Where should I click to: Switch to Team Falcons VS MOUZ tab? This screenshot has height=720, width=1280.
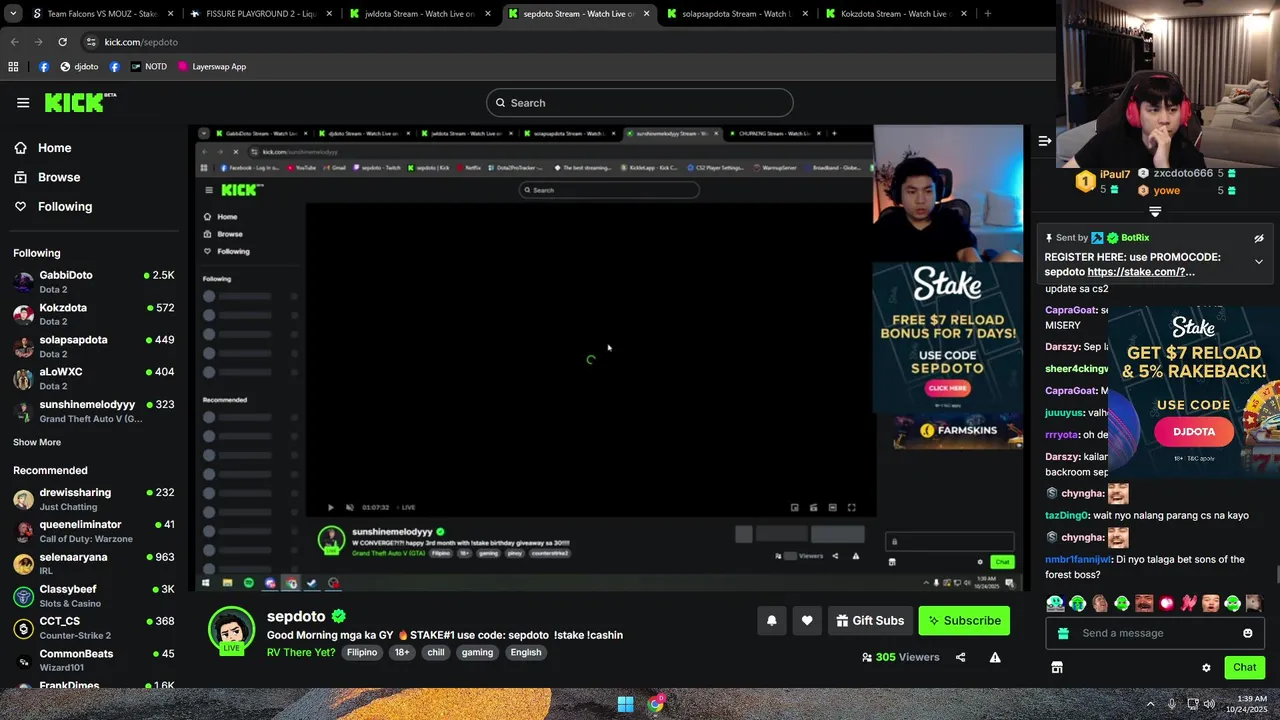102,14
